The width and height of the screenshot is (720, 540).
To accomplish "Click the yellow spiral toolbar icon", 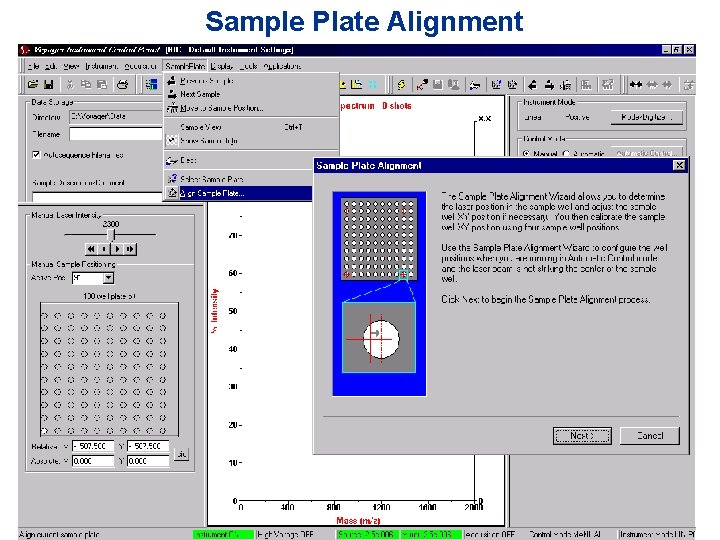I will pyautogui.click(x=401, y=84).
